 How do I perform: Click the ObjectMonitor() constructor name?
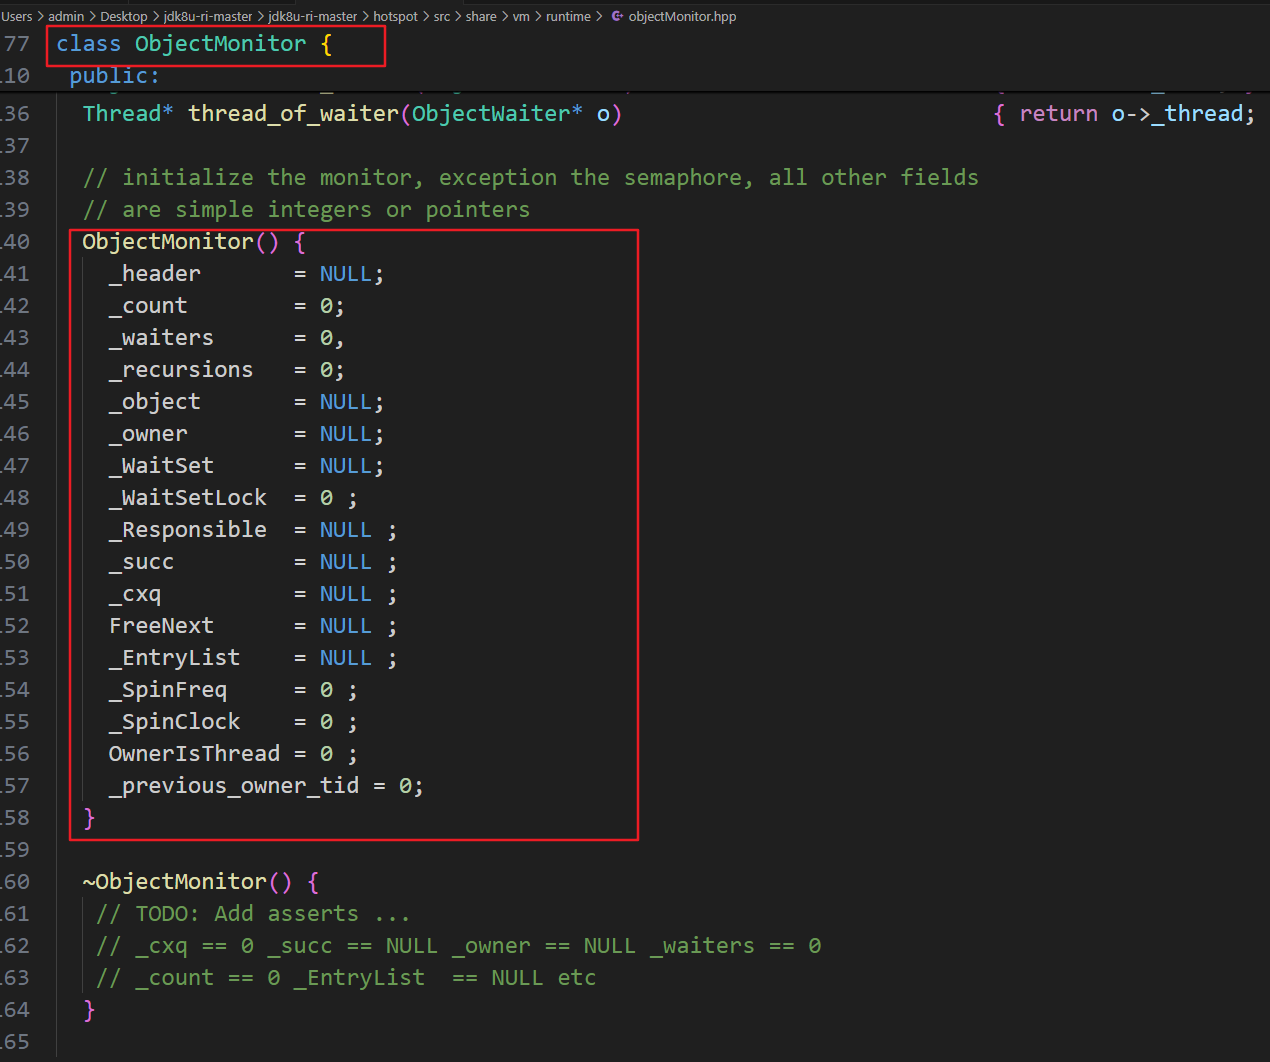(x=167, y=242)
